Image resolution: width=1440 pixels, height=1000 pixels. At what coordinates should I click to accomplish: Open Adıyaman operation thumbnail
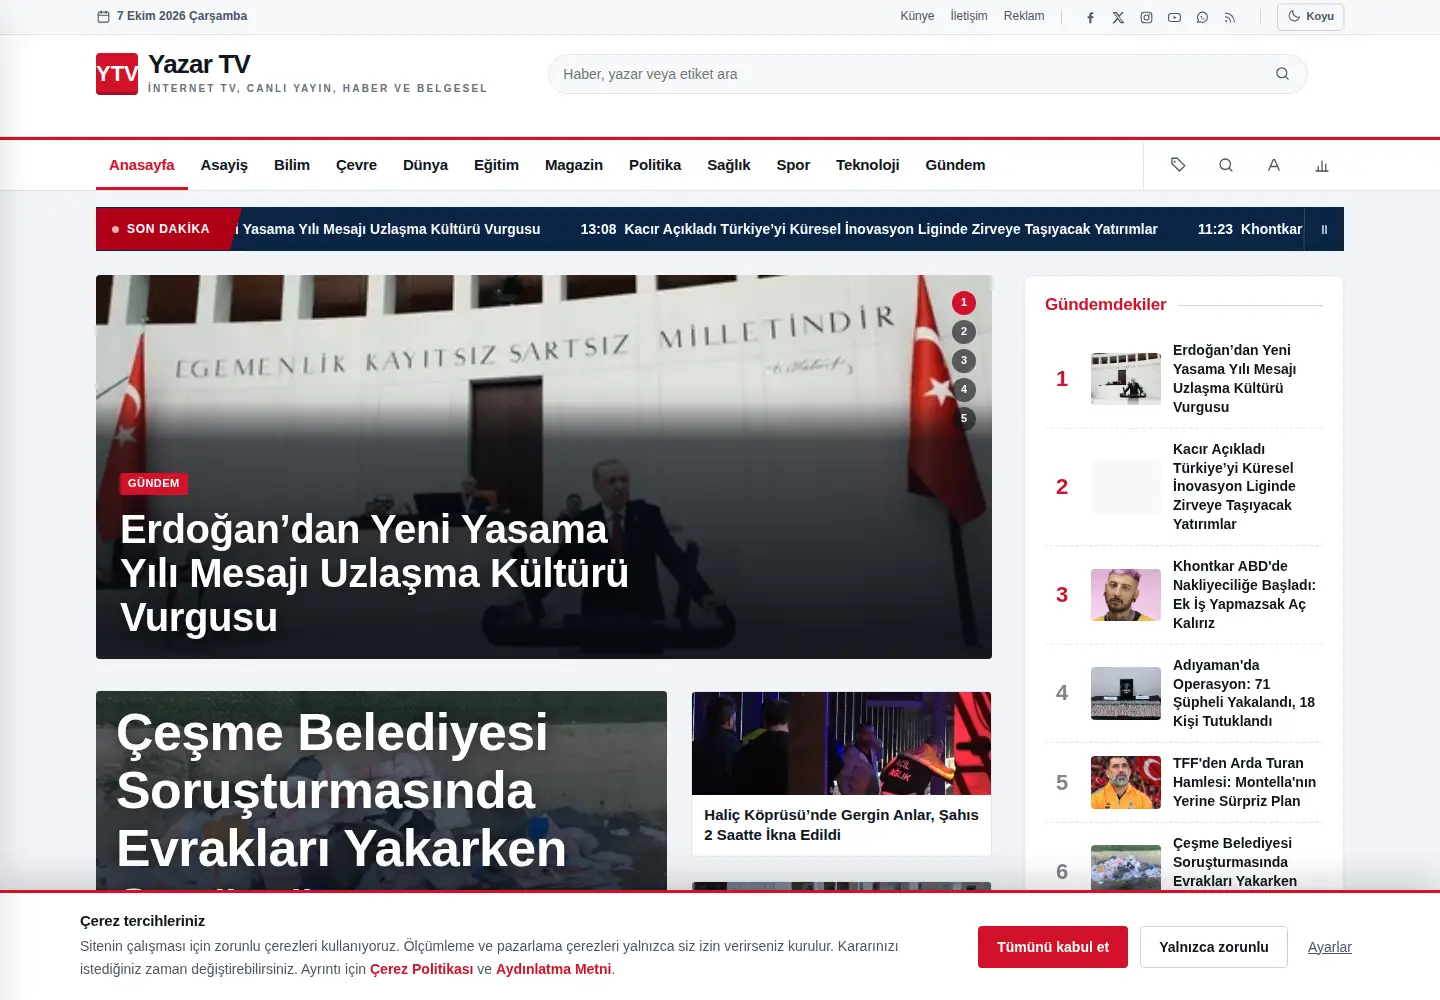tap(1126, 693)
